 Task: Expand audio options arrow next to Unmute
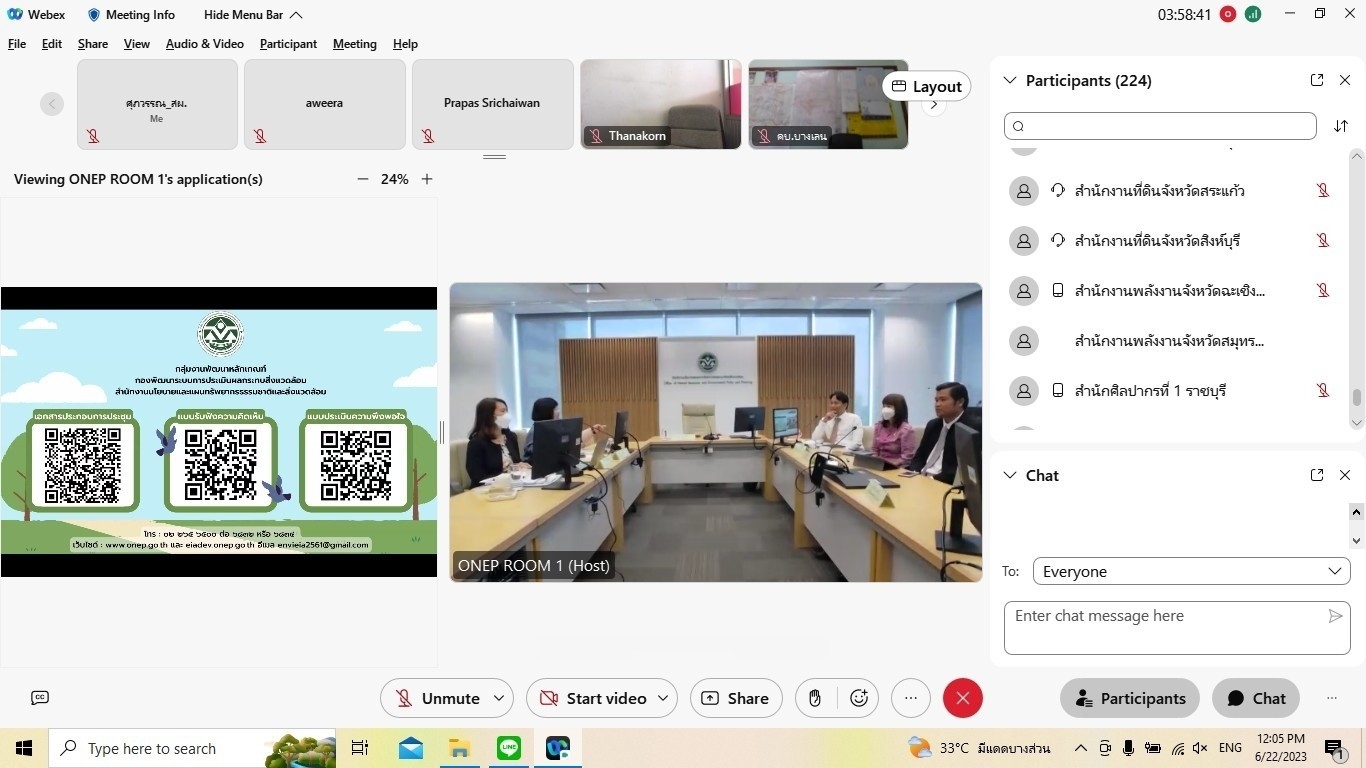(499, 698)
